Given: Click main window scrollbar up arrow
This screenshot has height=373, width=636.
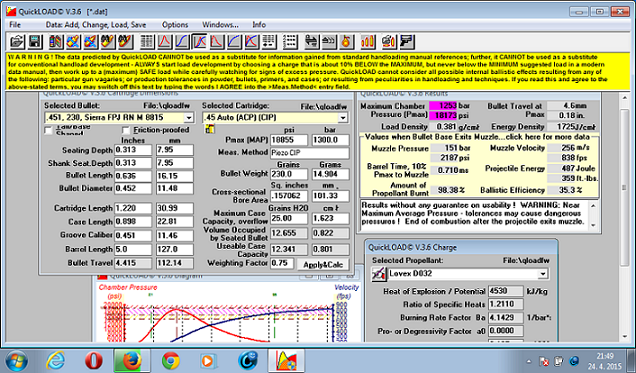Looking at the screenshot, I should [624, 98].
